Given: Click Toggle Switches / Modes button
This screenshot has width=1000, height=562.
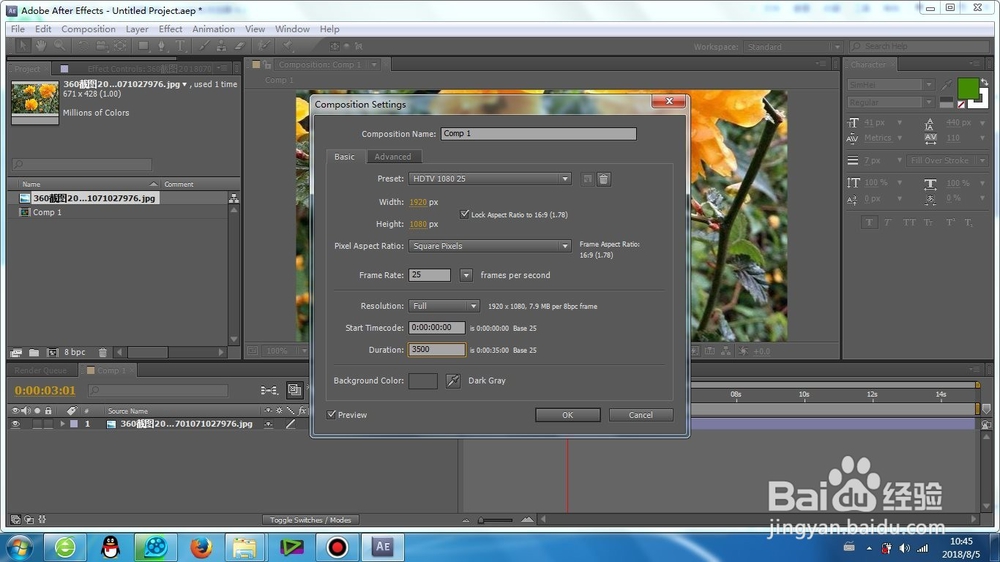Looking at the screenshot, I should point(311,520).
